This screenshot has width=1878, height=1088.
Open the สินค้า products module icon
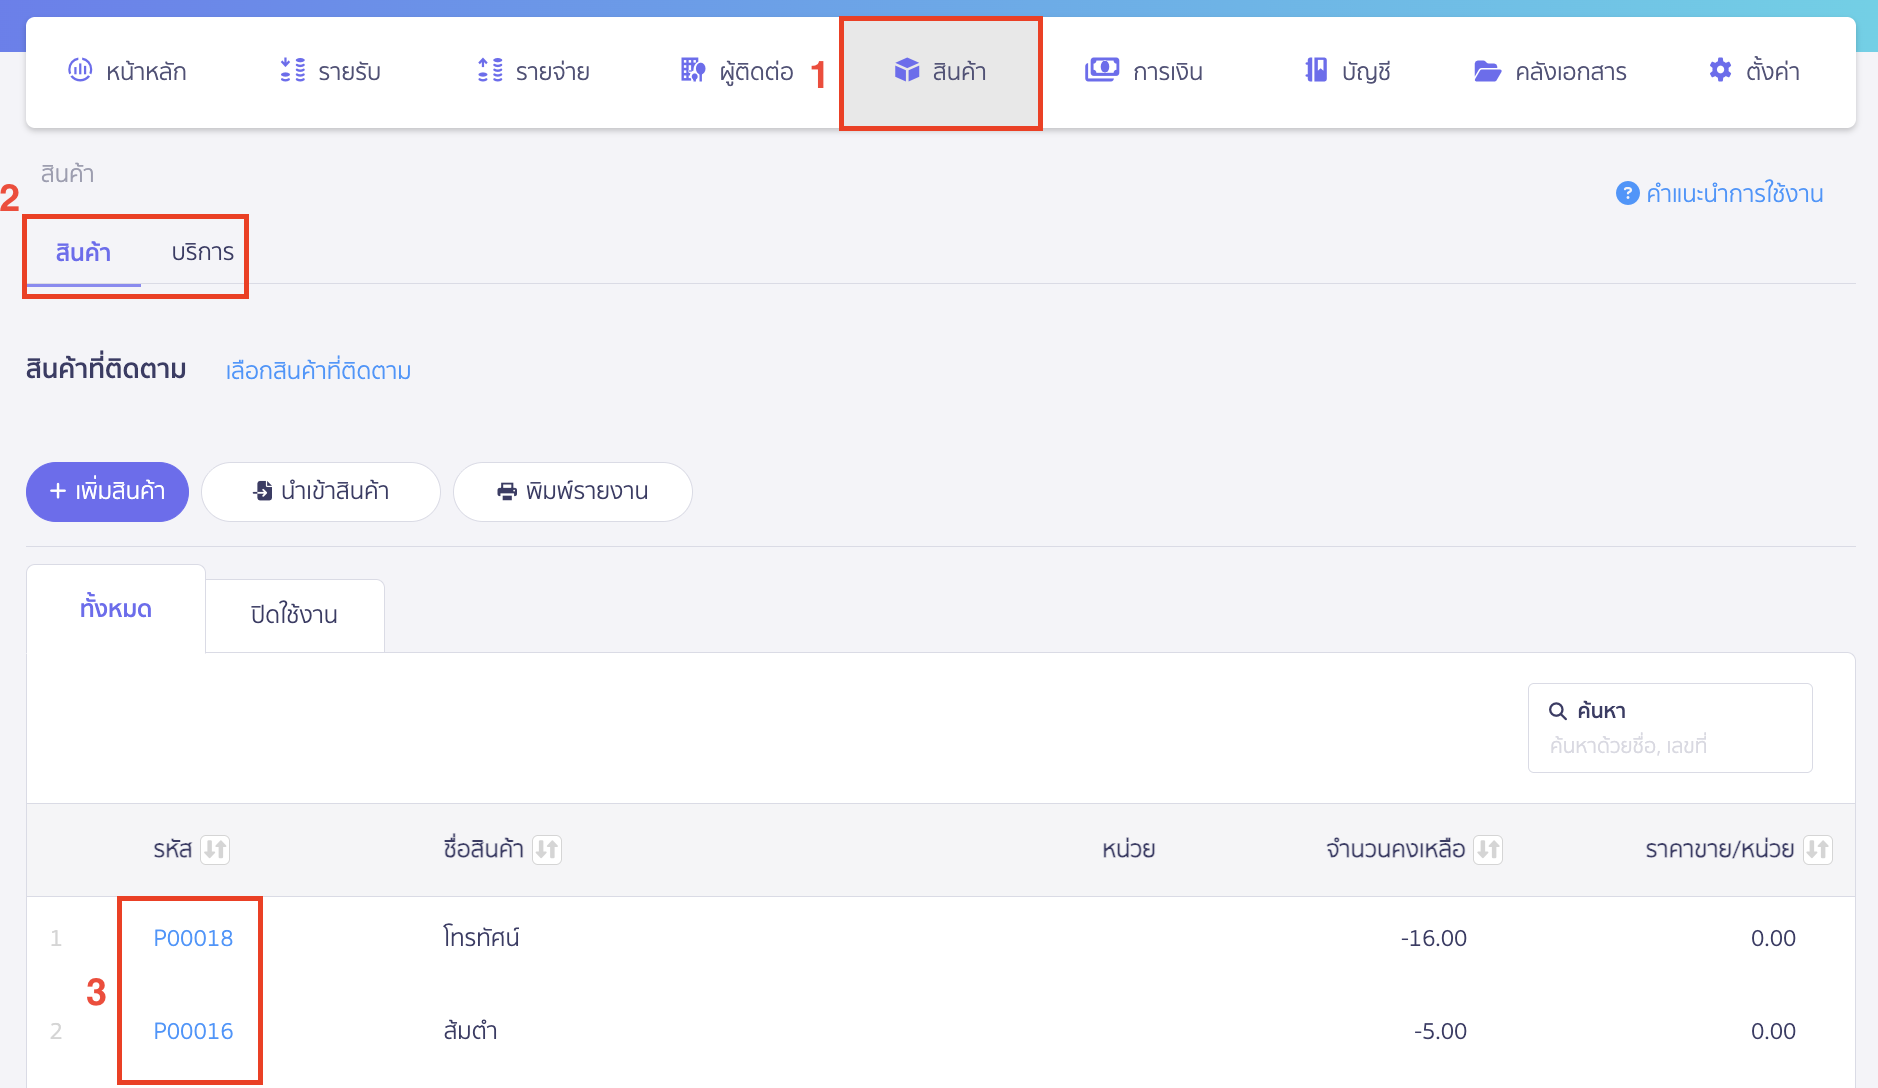[x=907, y=70]
